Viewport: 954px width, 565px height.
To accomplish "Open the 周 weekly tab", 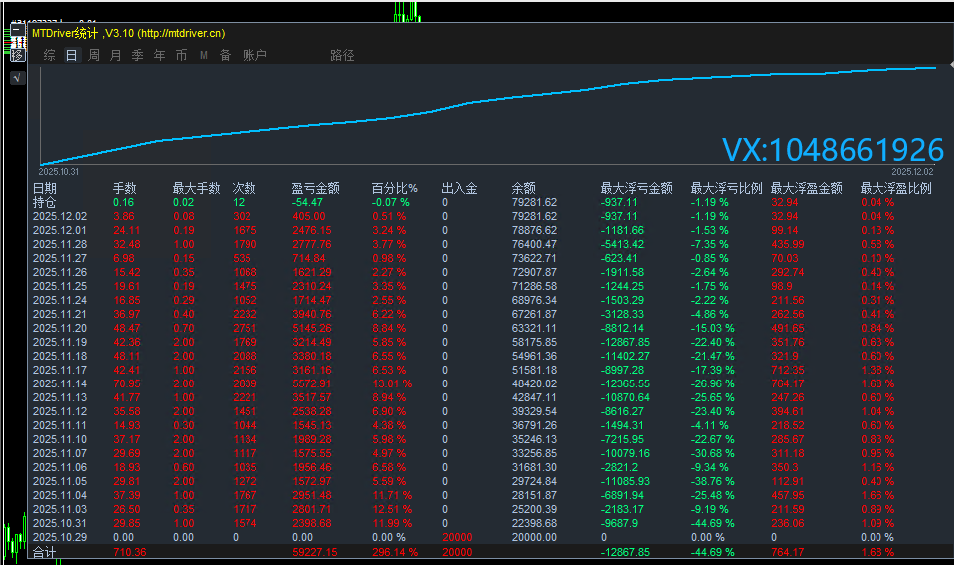I will click(x=93, y=55).
